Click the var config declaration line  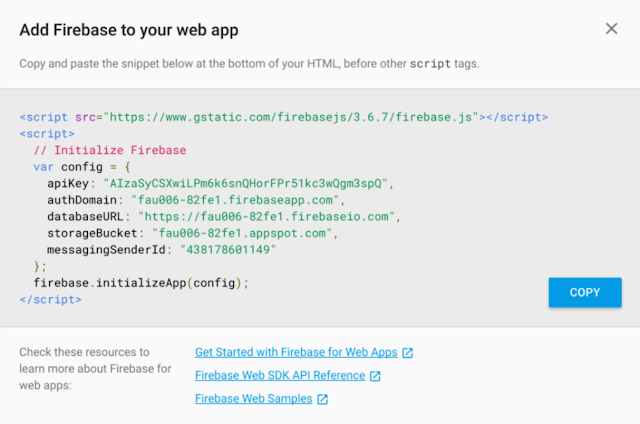tap(82, 167)
